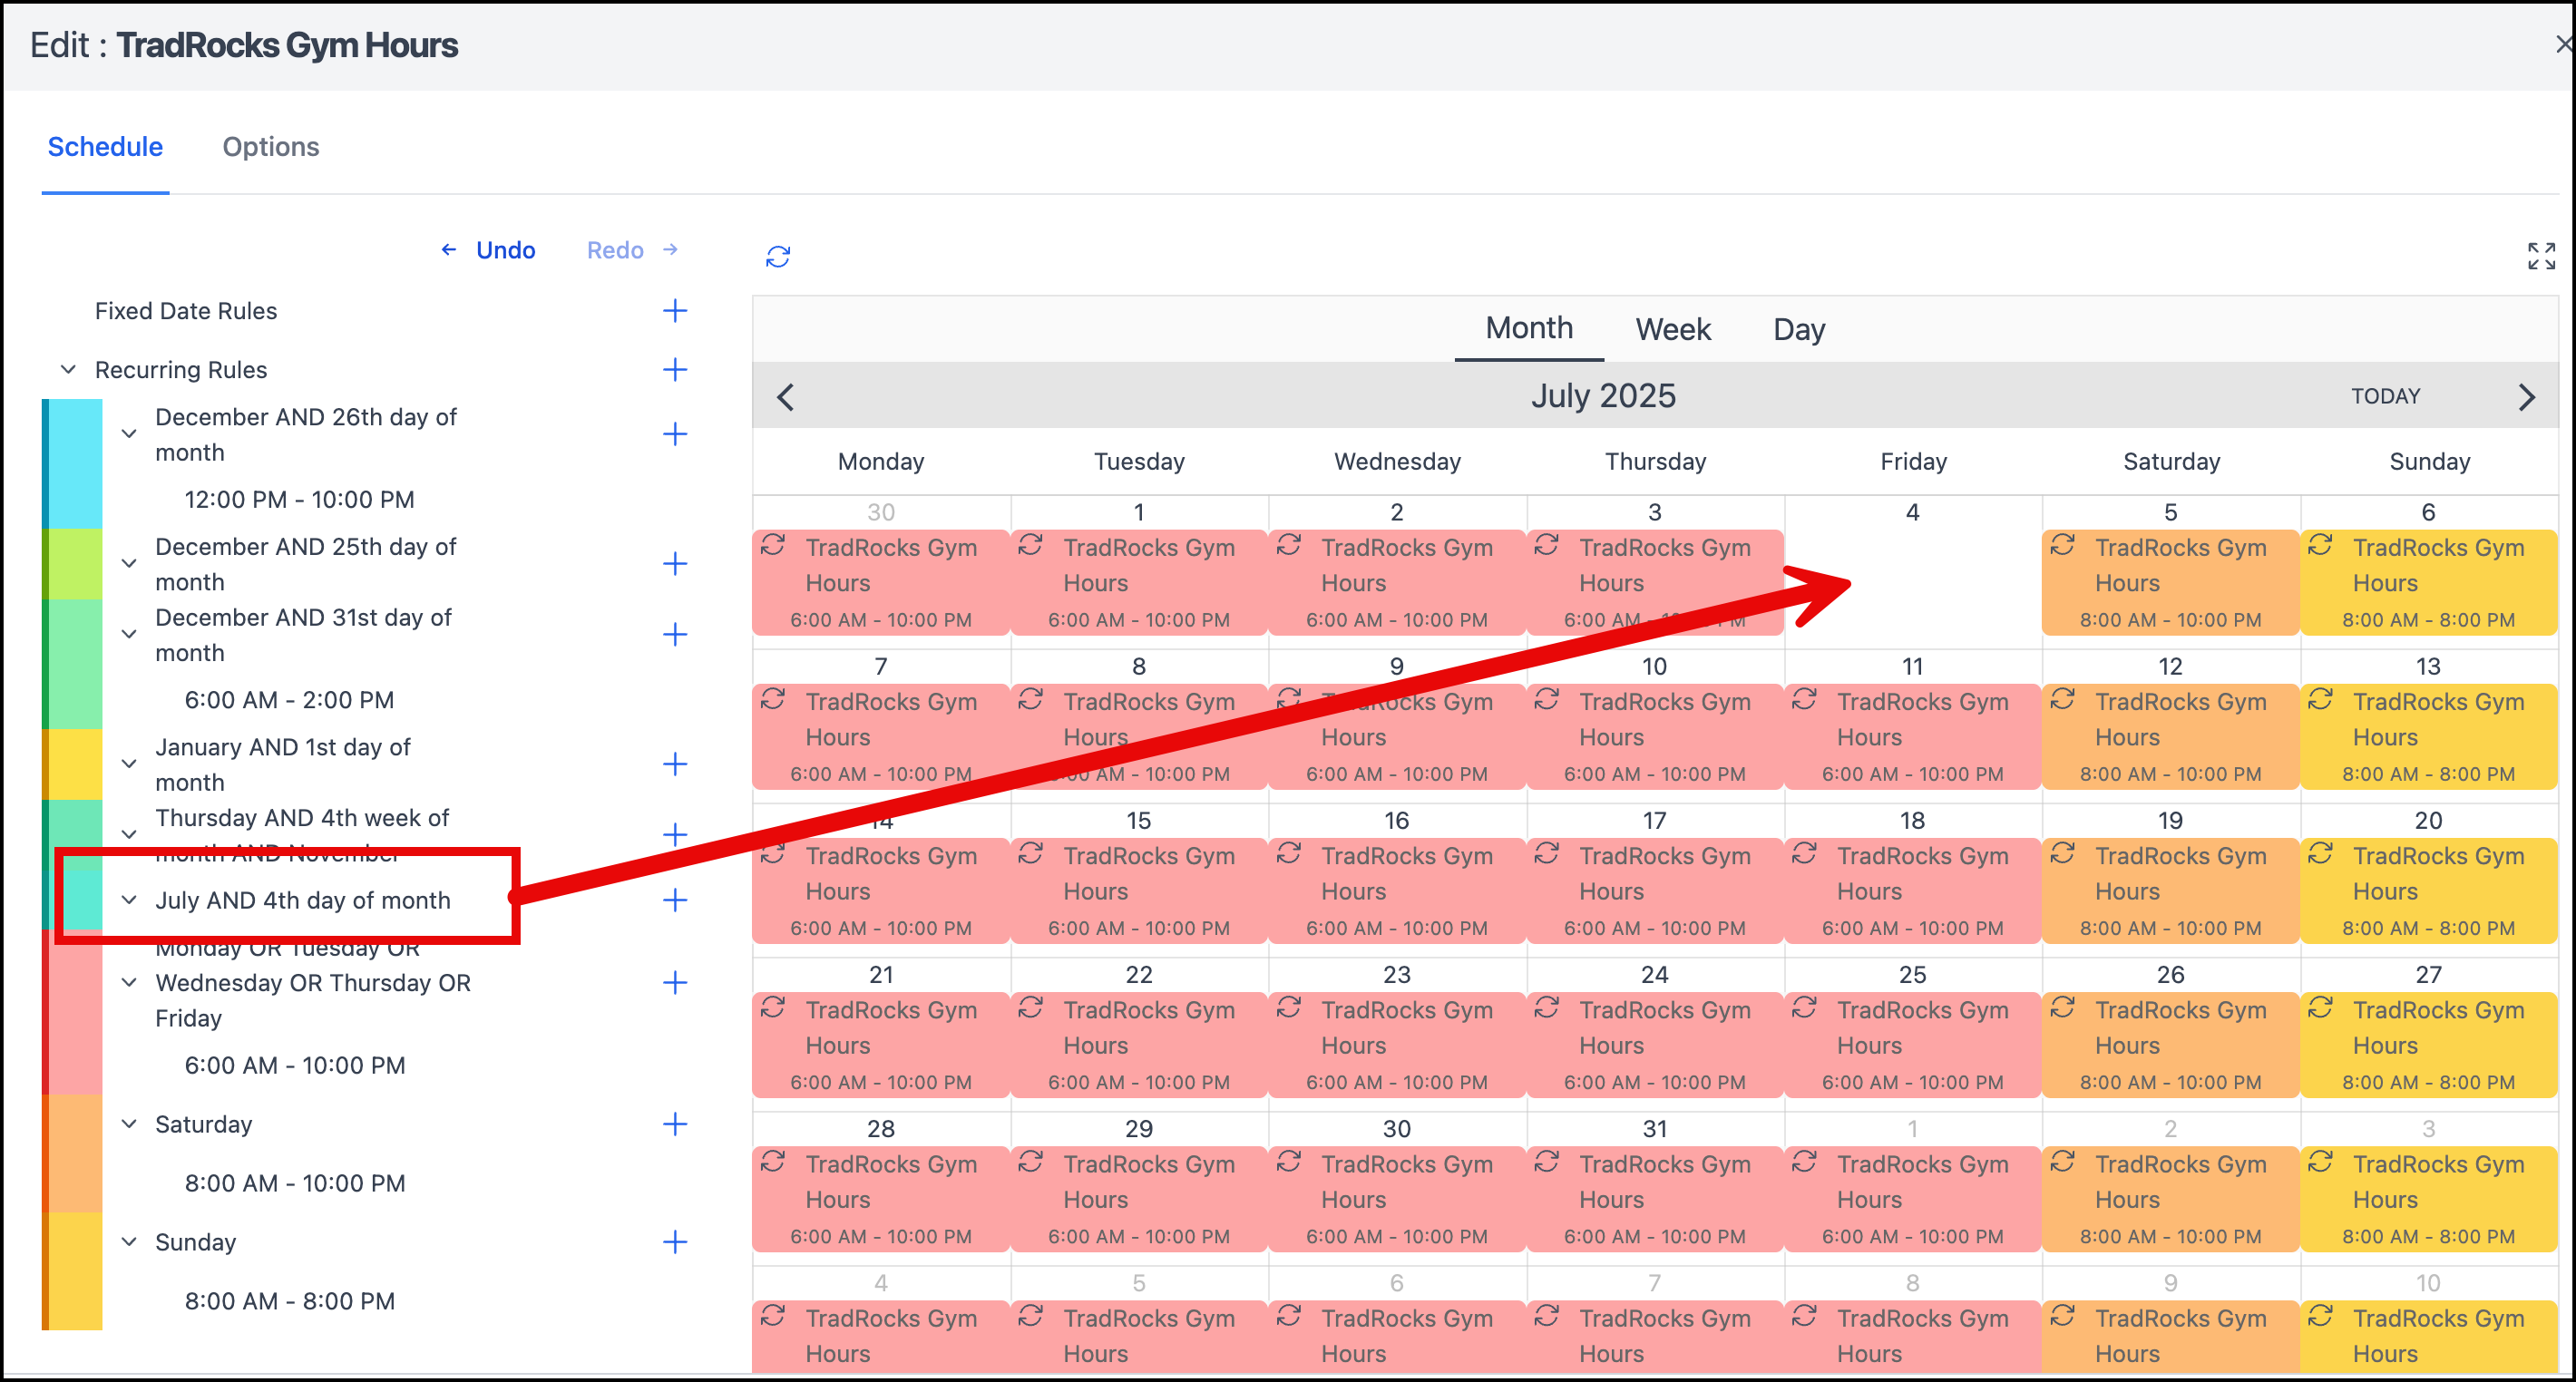Collapse the Sunday rule

129,1242
